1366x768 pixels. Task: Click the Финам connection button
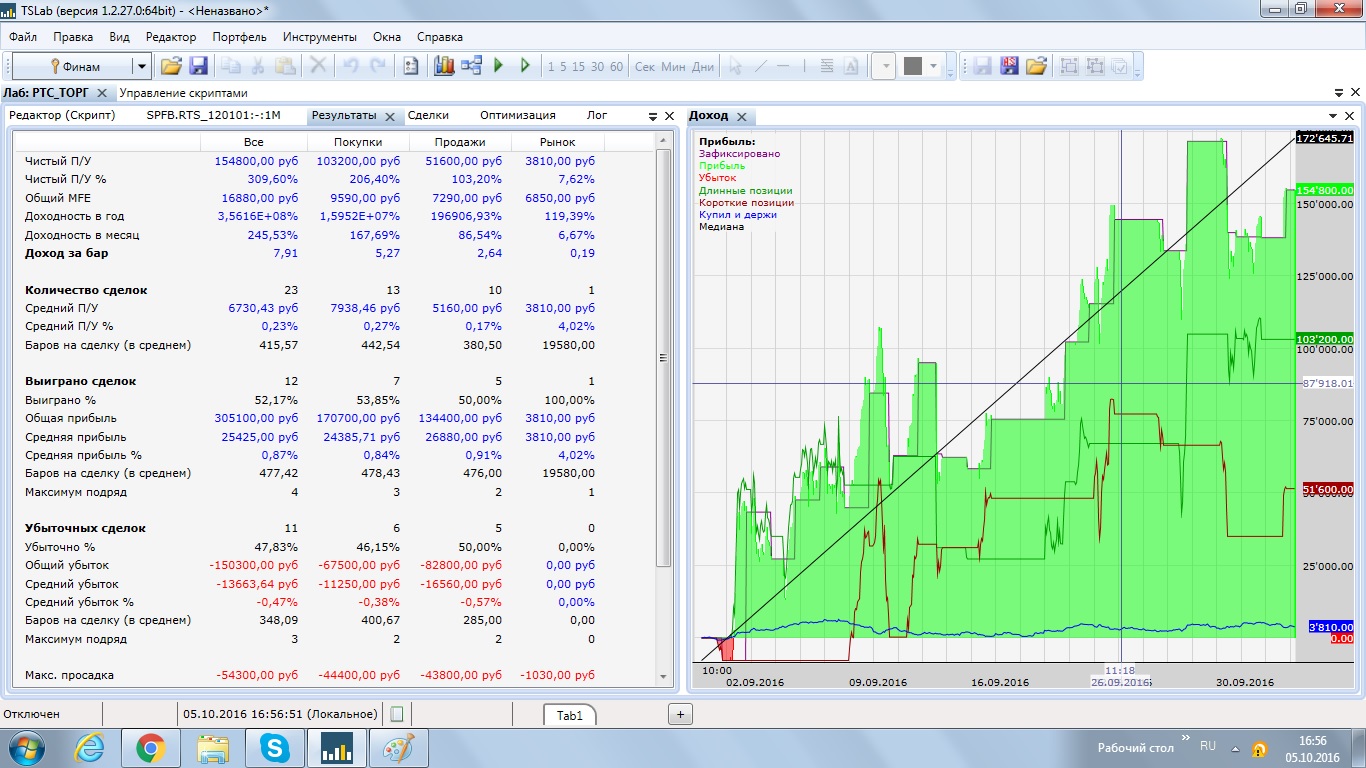point(72,66)
